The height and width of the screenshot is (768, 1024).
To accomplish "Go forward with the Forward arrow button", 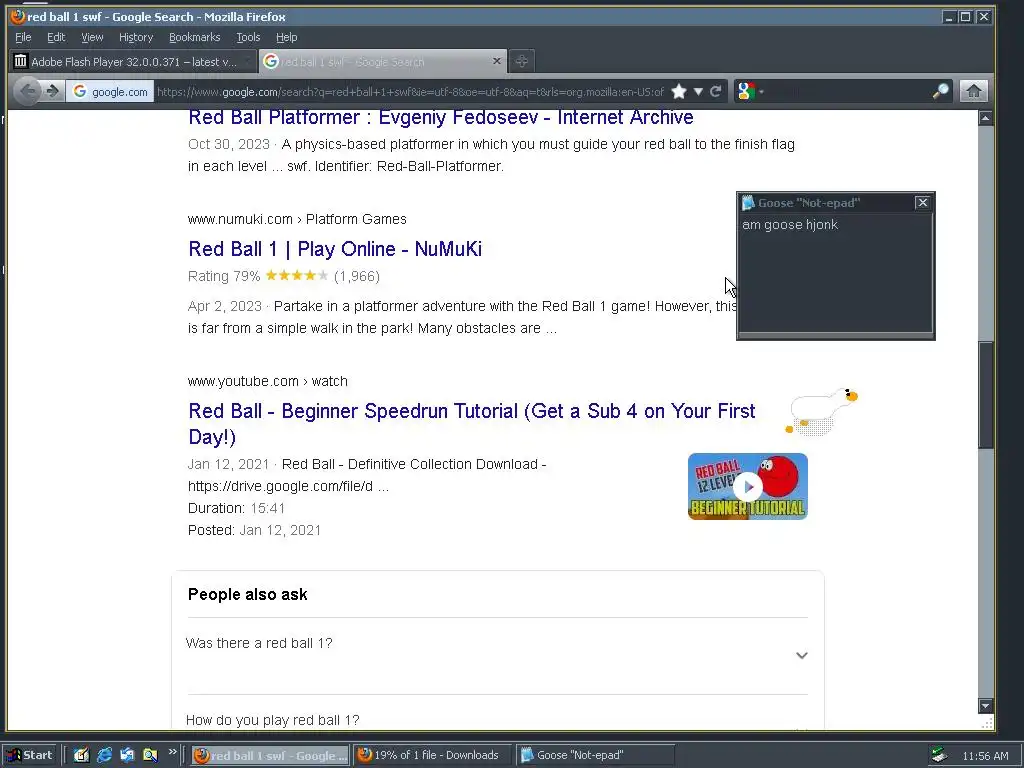I will (52, 91).
